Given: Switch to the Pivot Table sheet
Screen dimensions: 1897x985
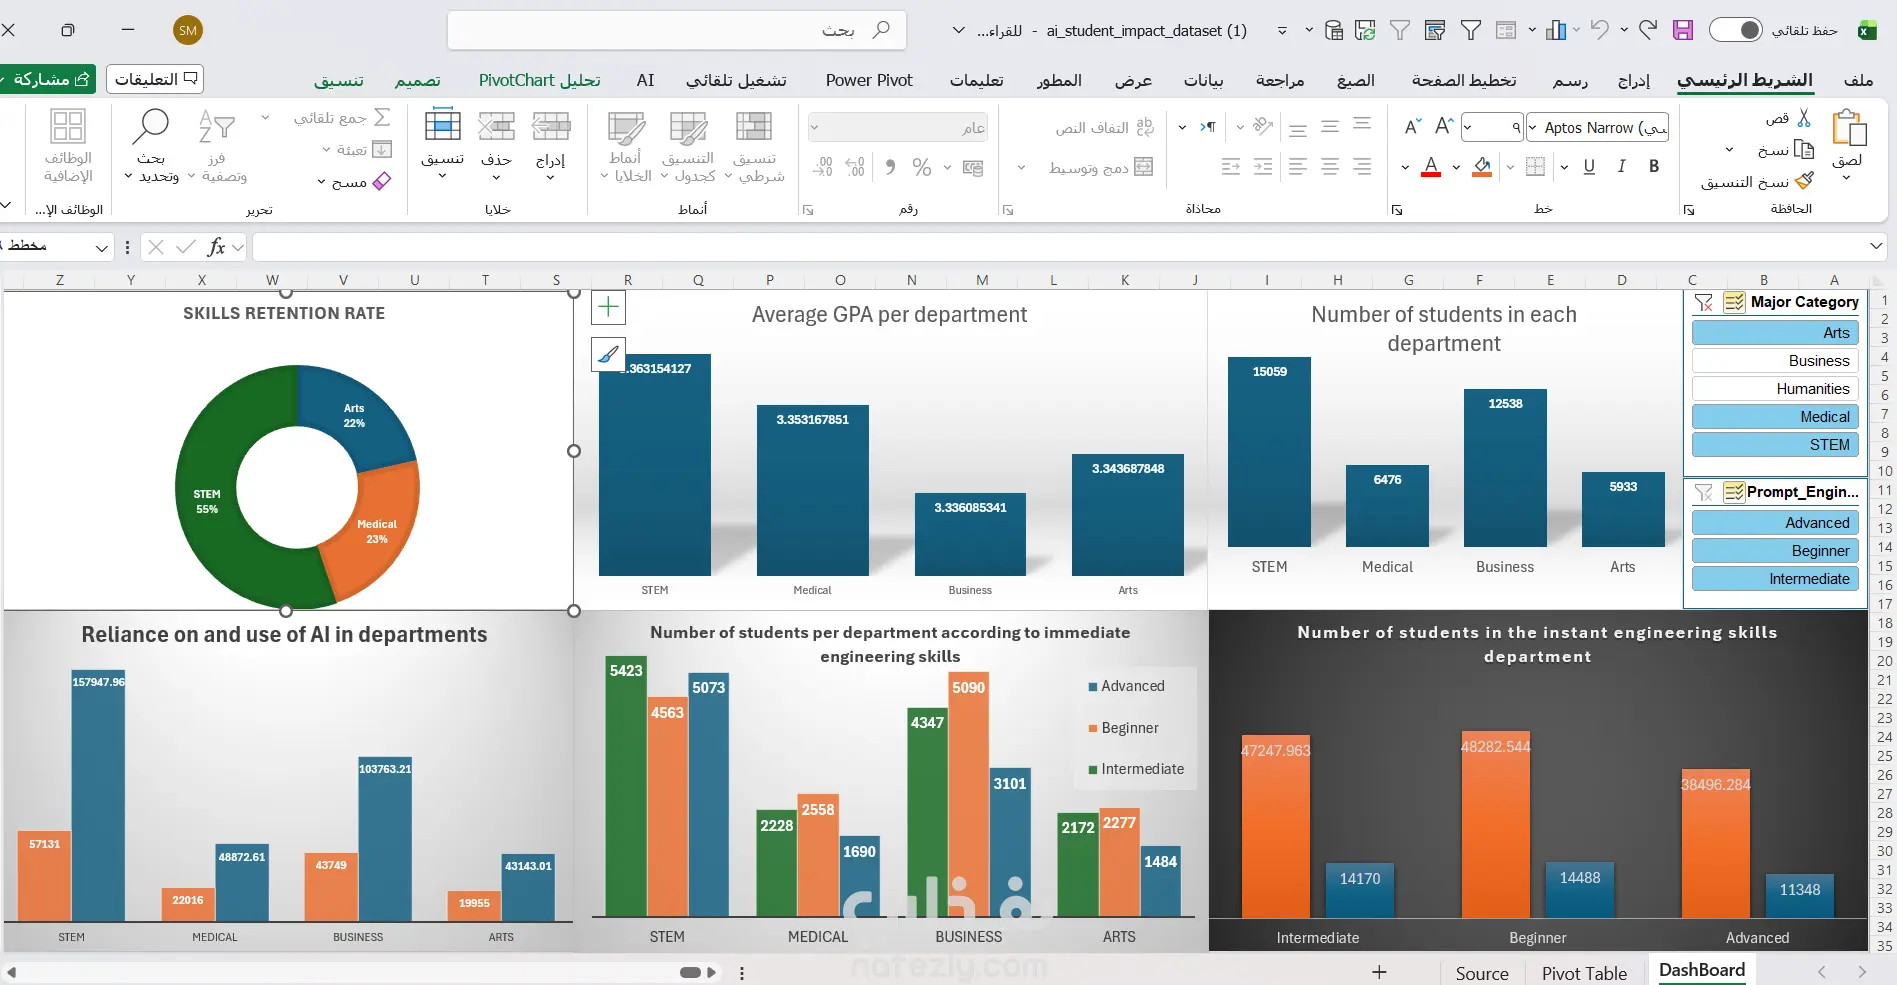Looking at the screenshot, I should pos(1584,973).
